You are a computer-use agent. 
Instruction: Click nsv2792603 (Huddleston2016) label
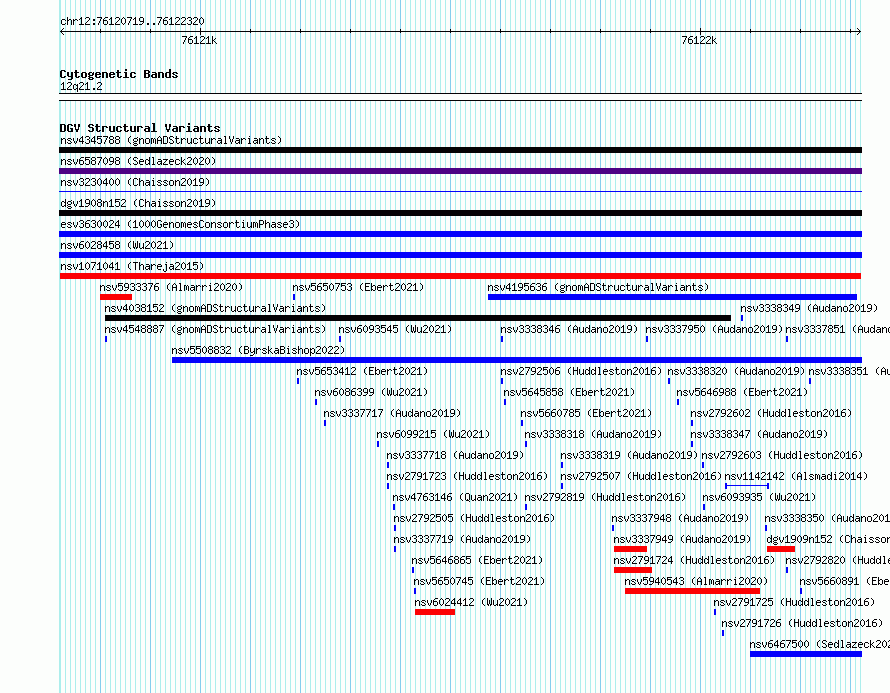[782, 455]
